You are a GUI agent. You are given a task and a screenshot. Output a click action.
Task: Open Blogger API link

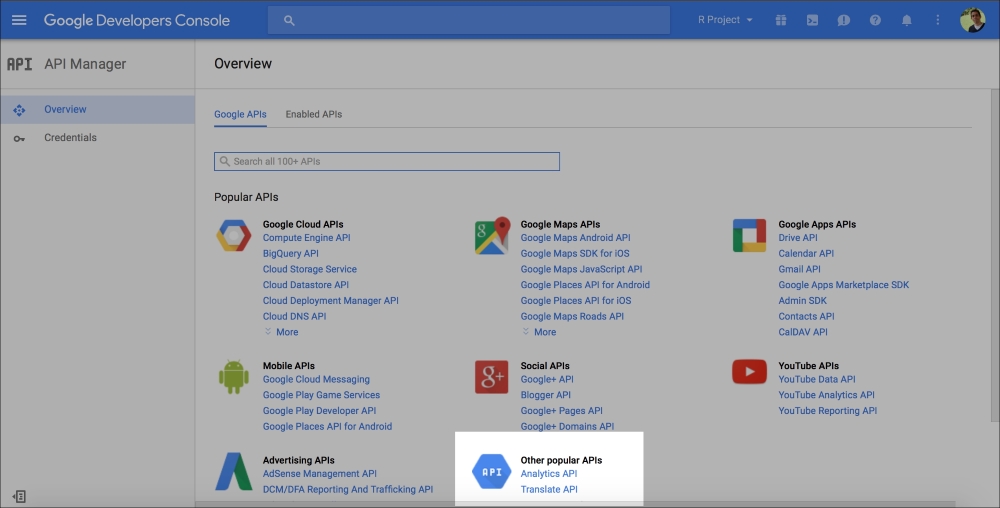click(546, 395)
